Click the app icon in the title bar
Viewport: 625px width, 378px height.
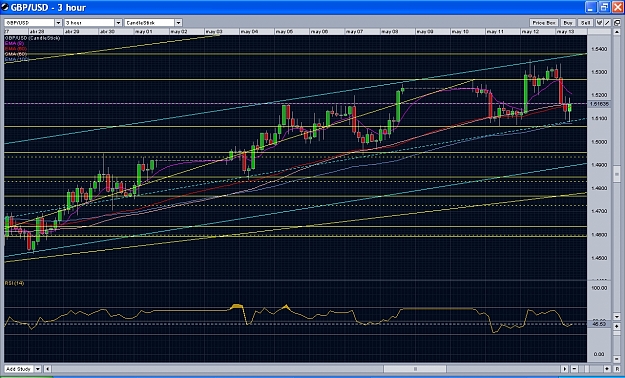(x=5, y=7)
